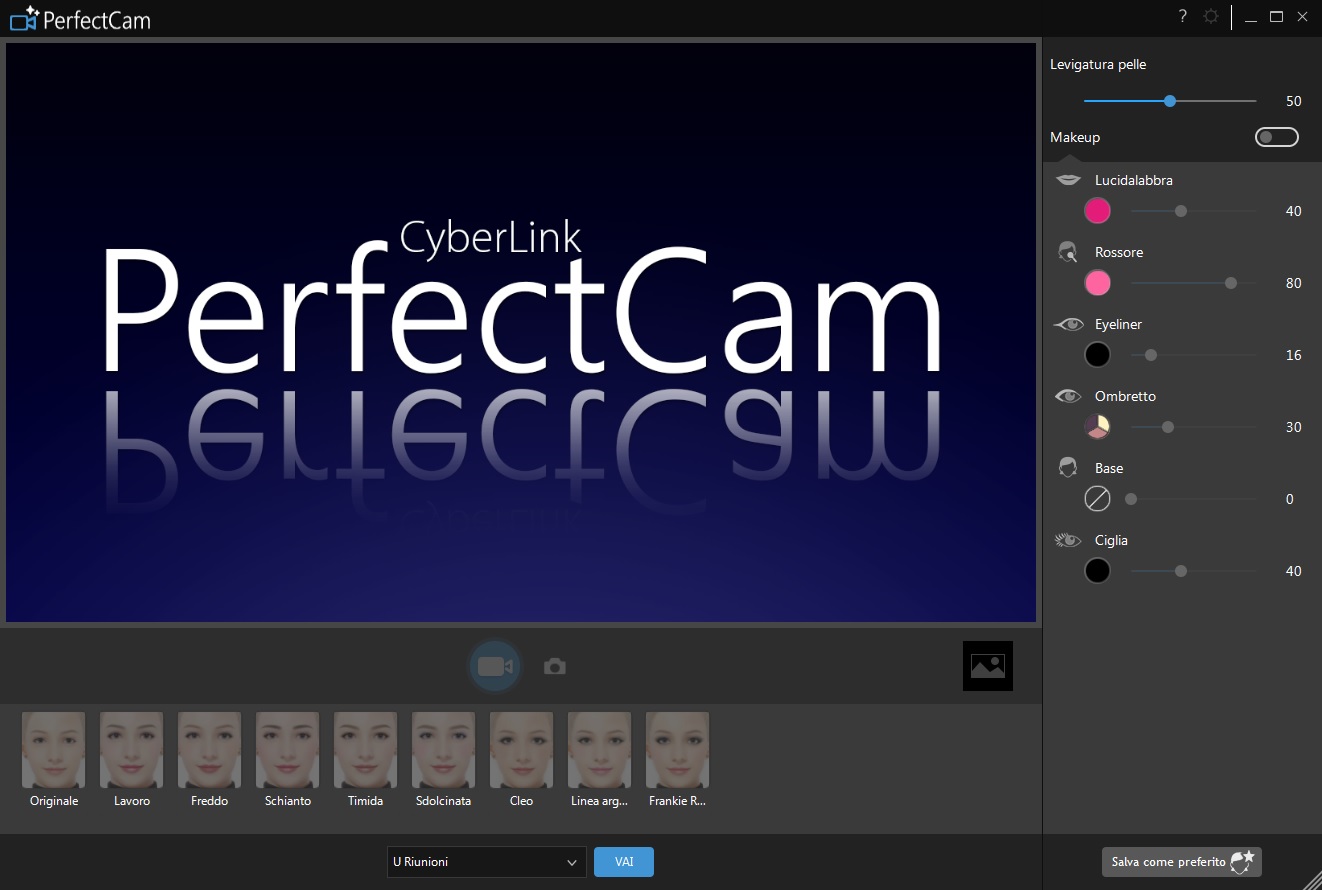Open the Base empty color swatch
Viewport: 1322px width, 890px height.
pyautogui.click(x=1098, y=499)
